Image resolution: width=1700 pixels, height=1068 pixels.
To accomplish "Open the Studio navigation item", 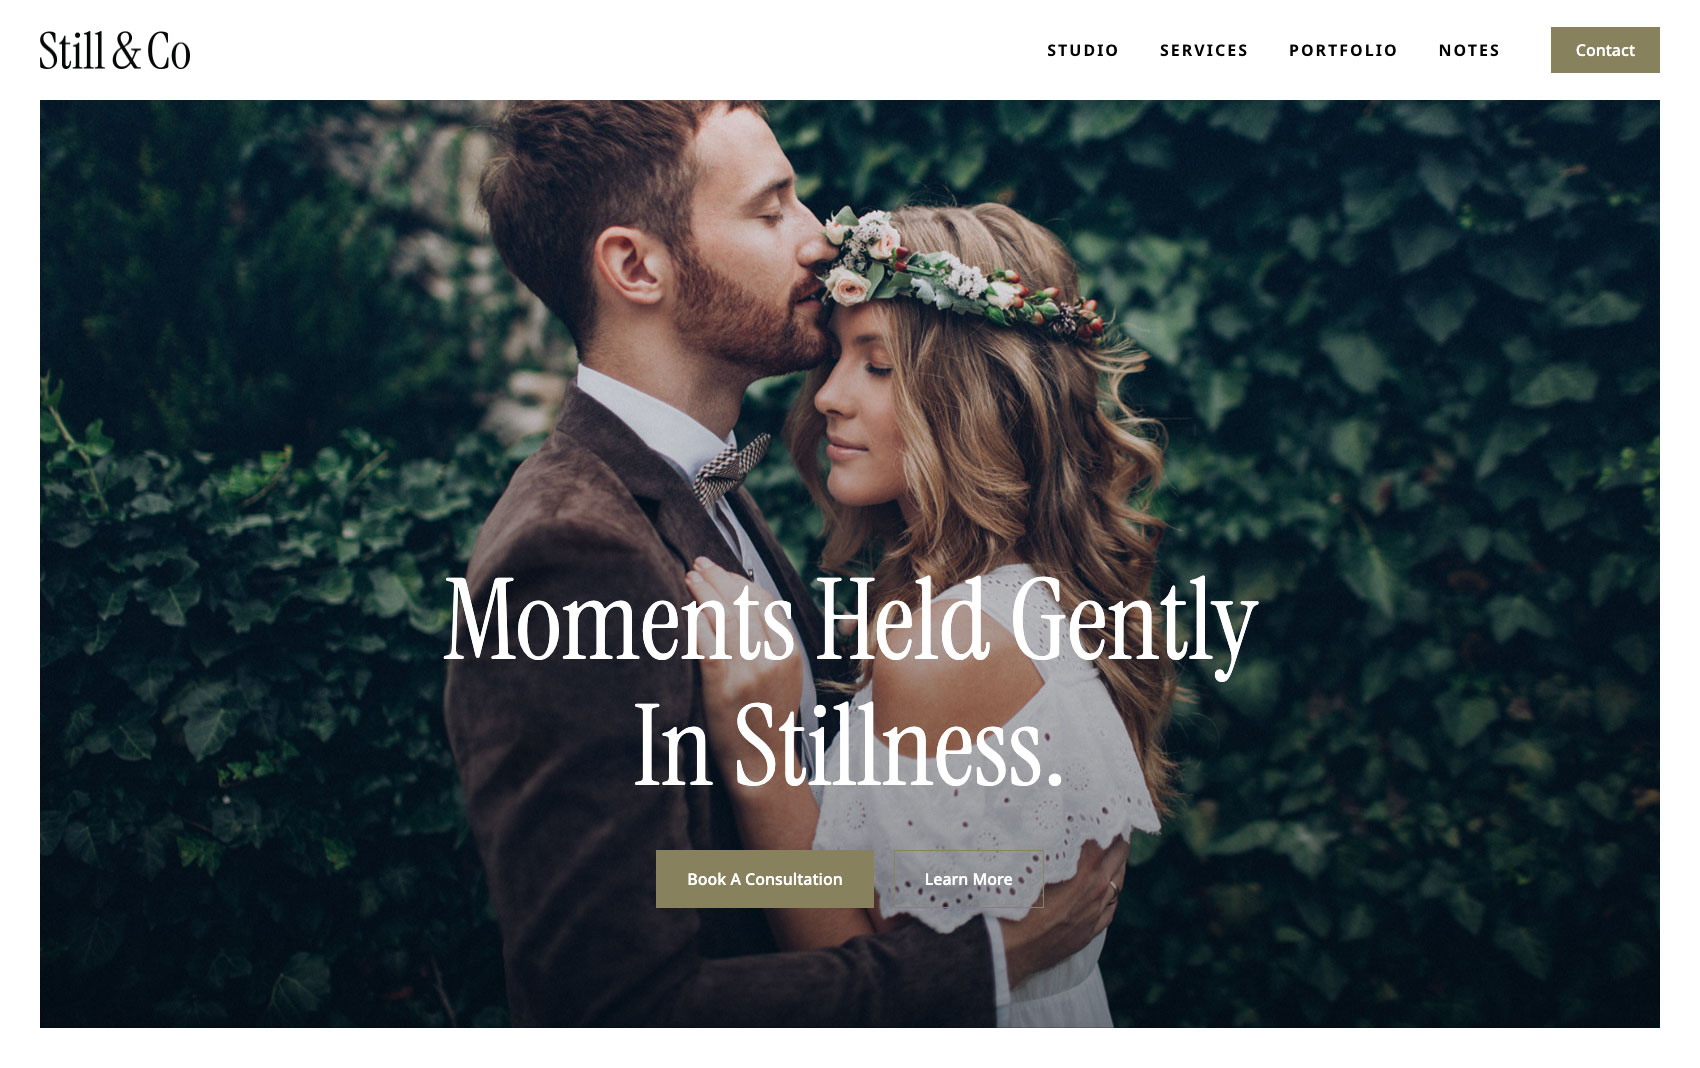I will click(1083, 50).
